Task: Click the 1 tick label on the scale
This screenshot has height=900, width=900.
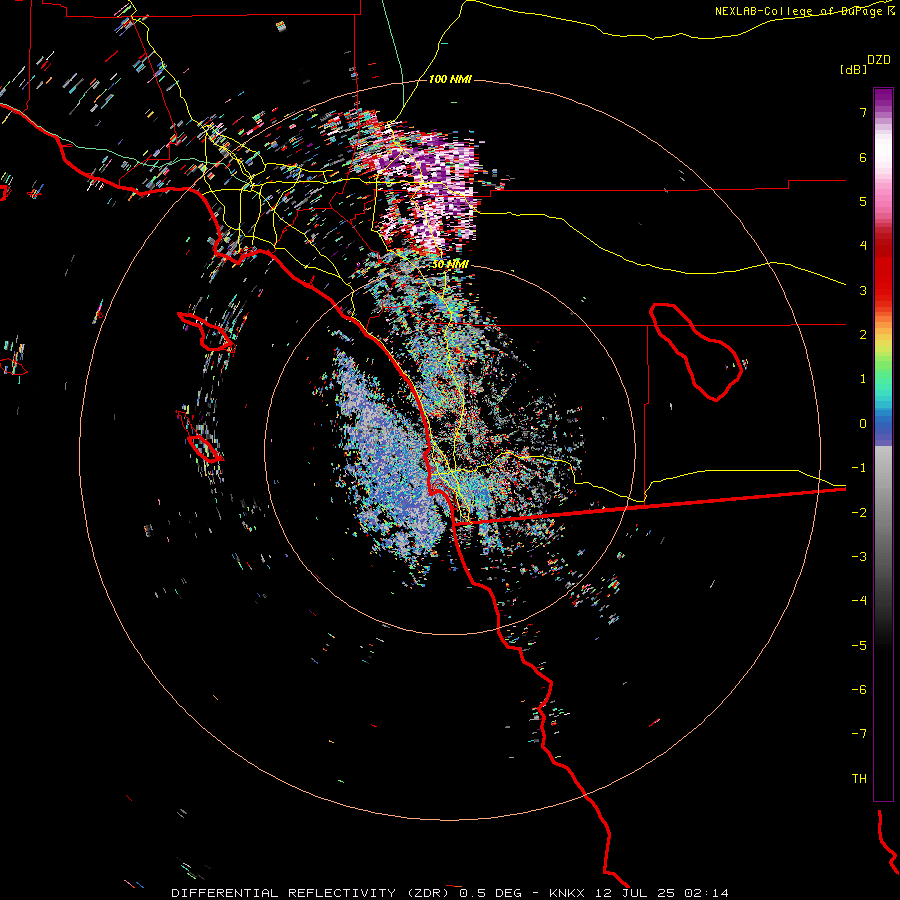Action: click(x=863, y=379)
